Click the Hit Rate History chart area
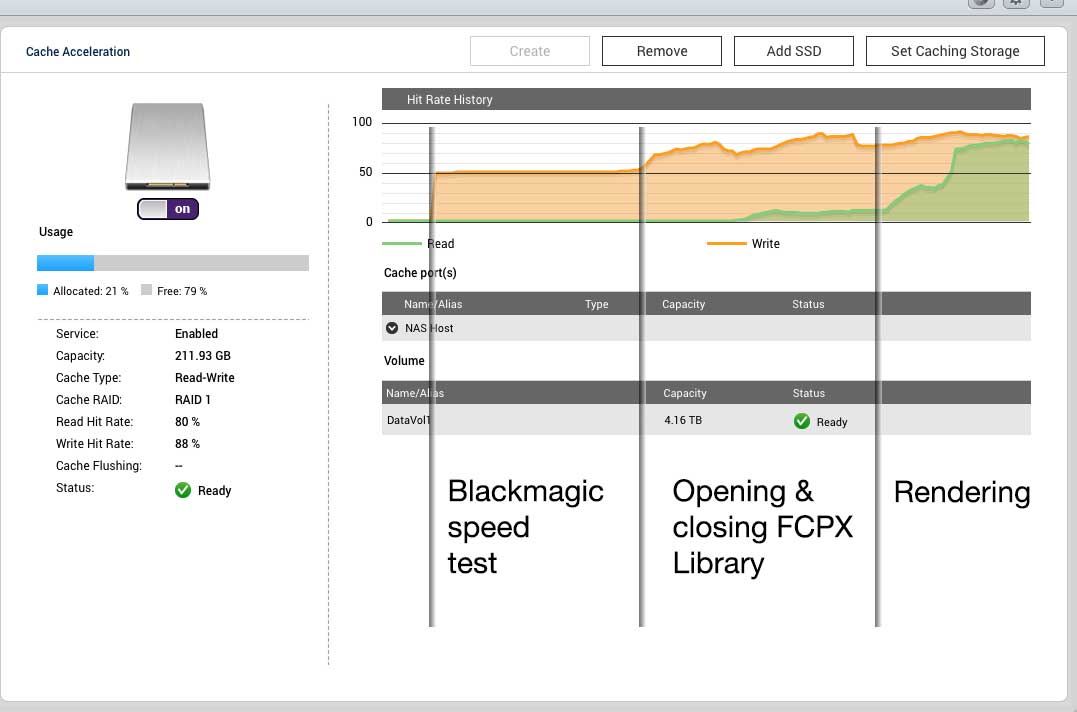1077x712 pixels. [x=706, y=172]
